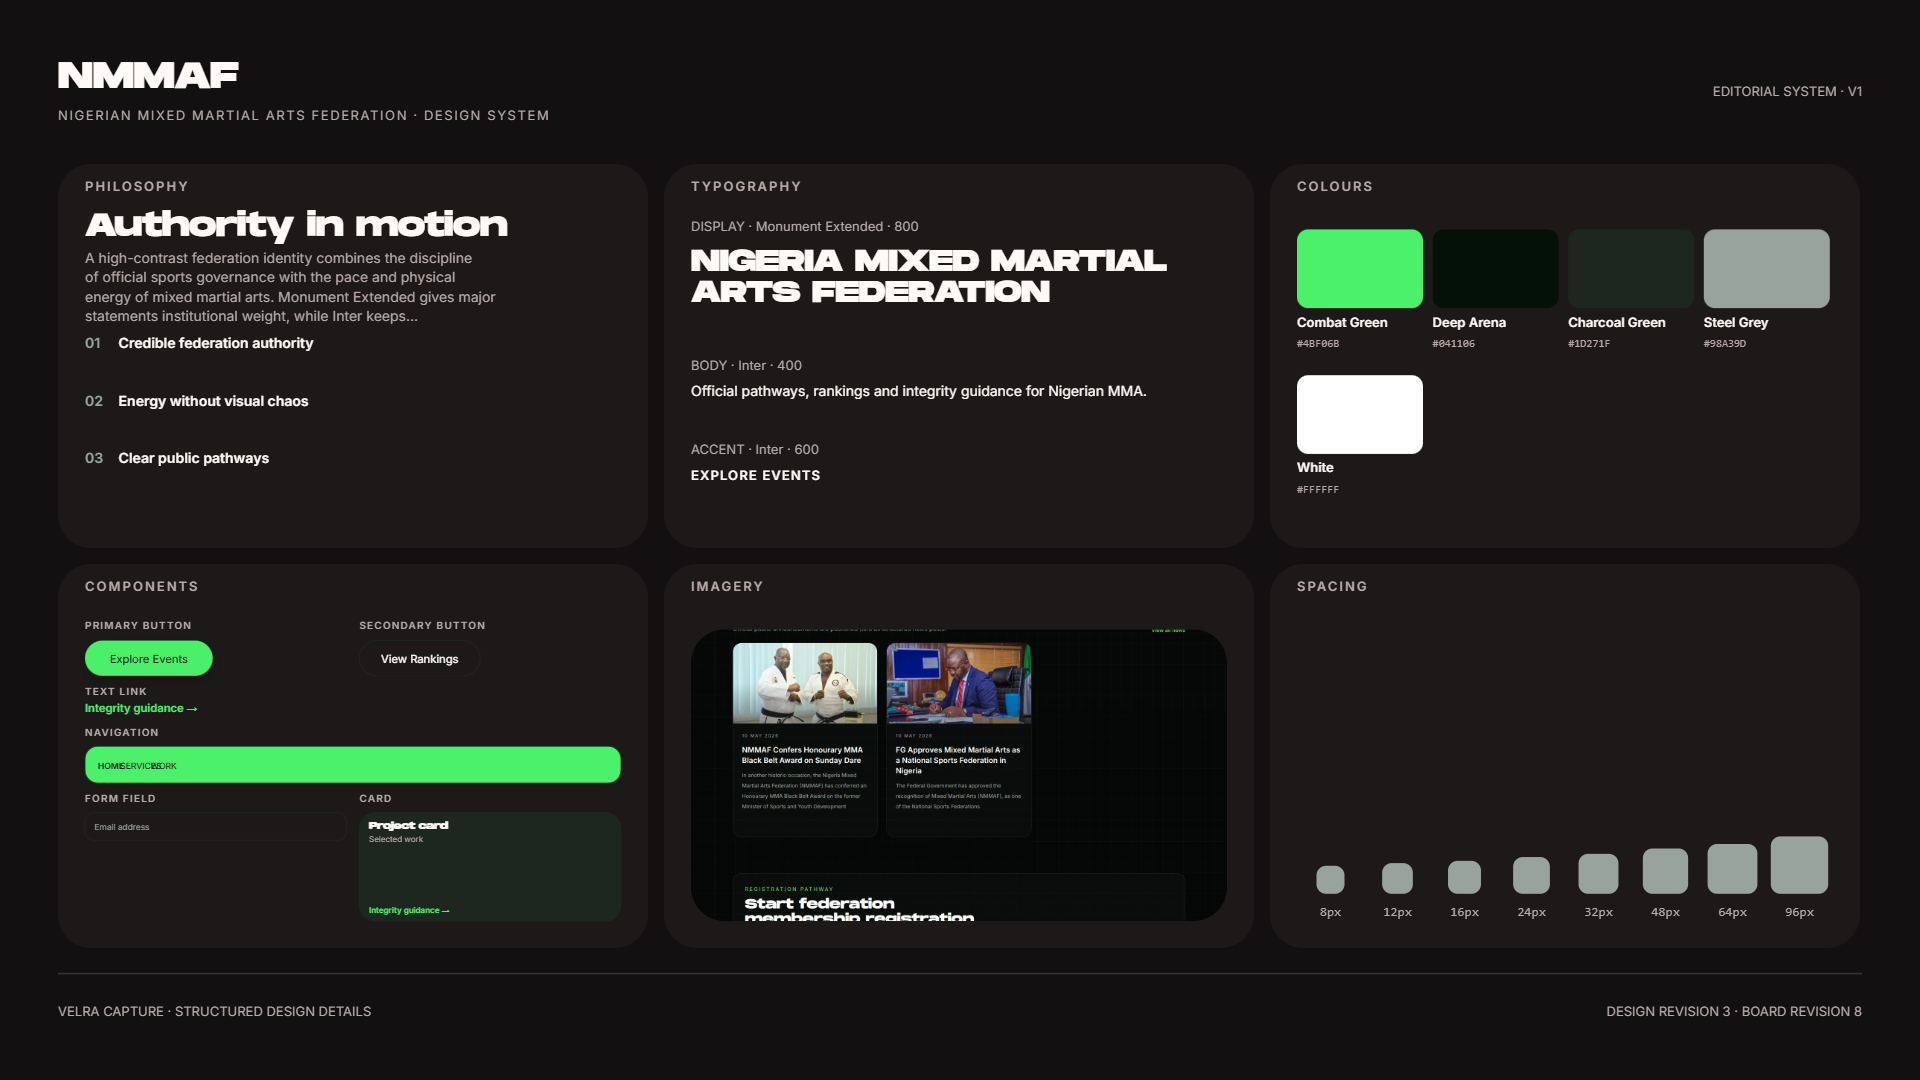This screenshot has height=1080, width=1920.
Task: Click the NMMAF Confers Honourary MMA Black Belt headline
Action: [802, 755]
